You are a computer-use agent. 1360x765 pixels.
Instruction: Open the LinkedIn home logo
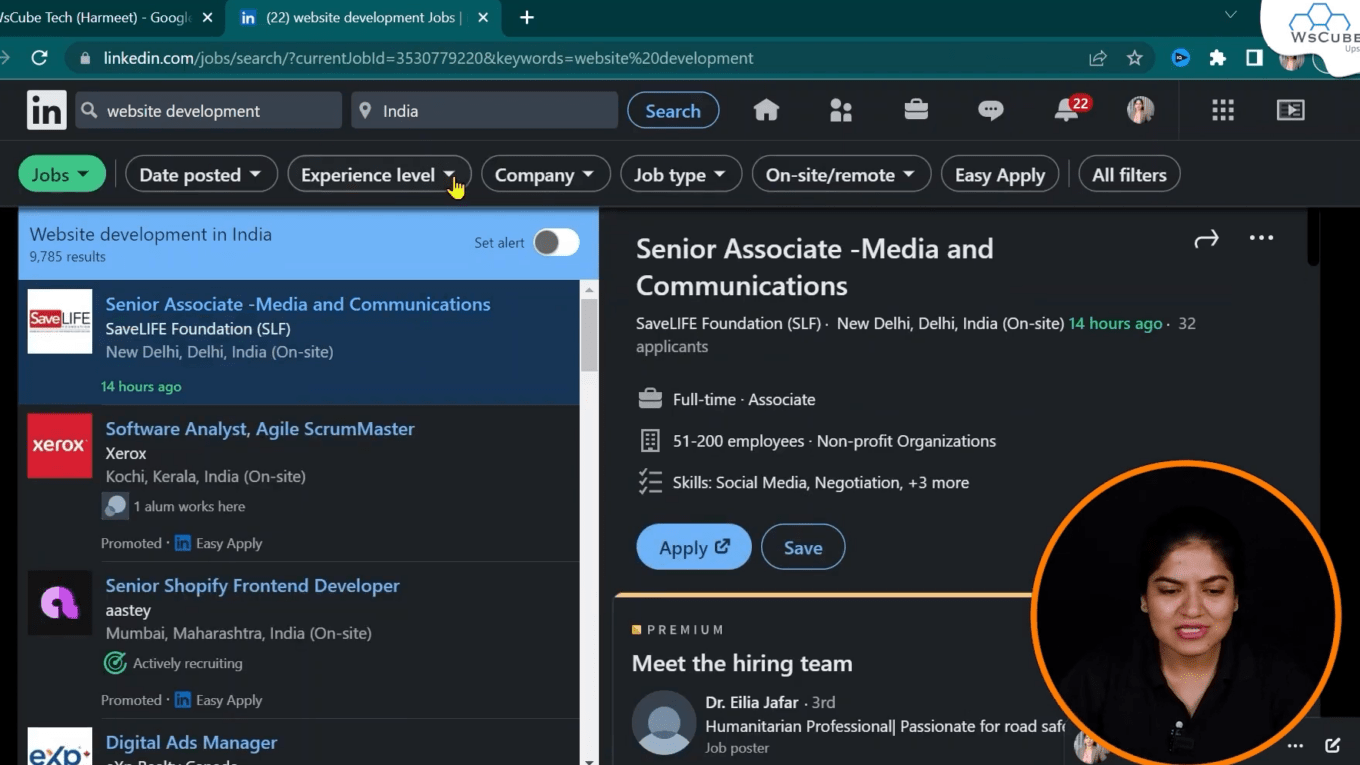coord(47,111)
